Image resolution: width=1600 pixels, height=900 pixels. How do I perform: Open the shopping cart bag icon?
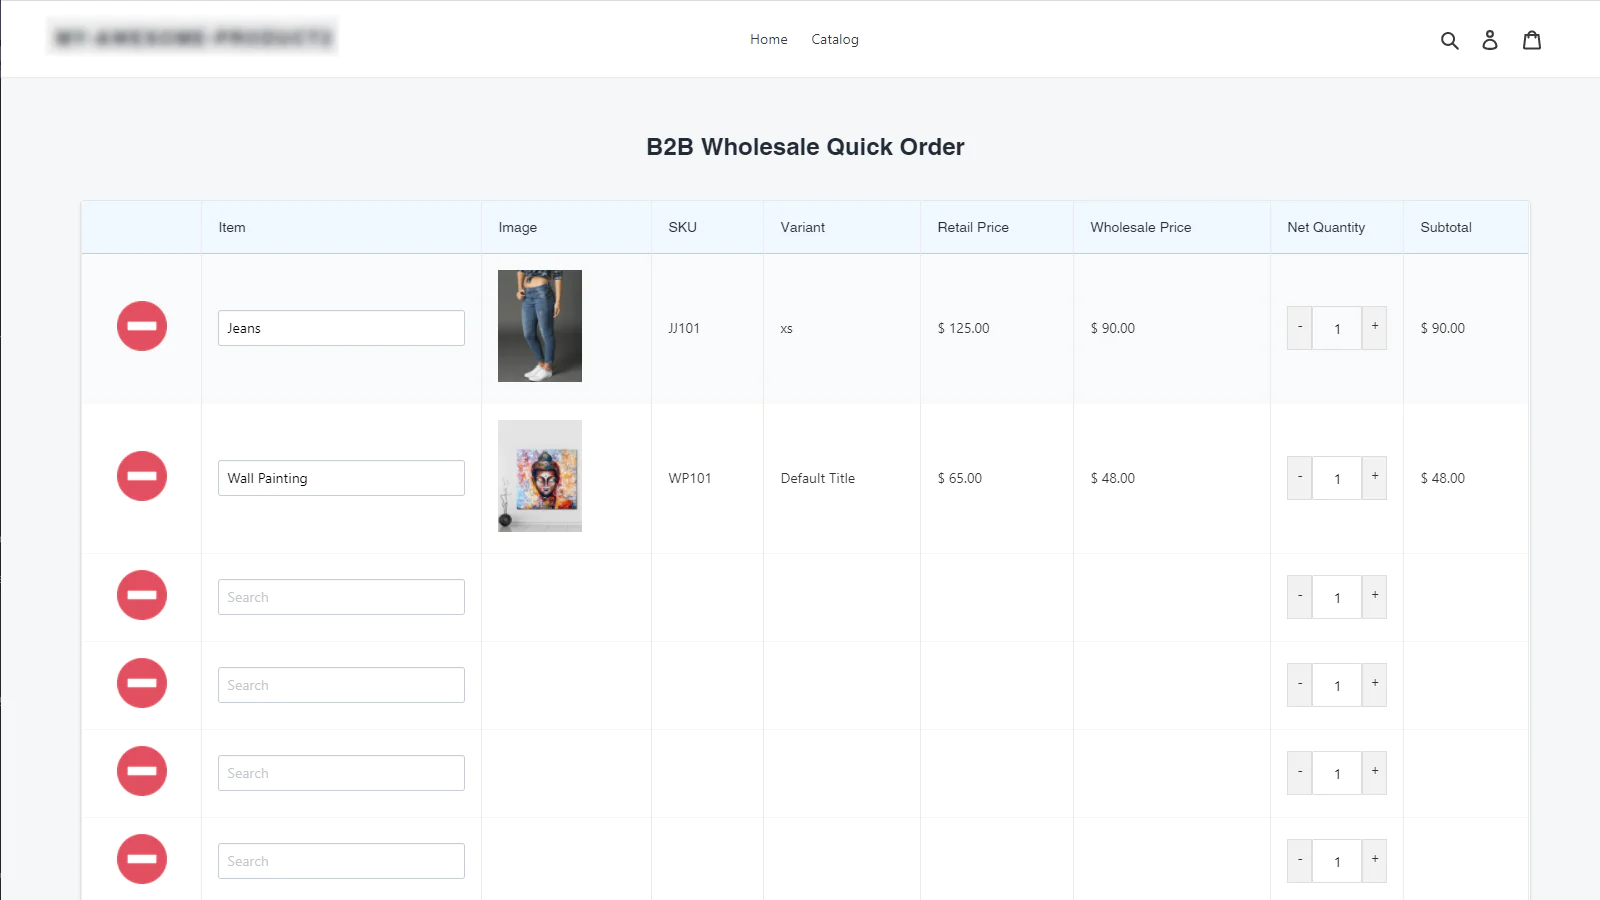1532,40
